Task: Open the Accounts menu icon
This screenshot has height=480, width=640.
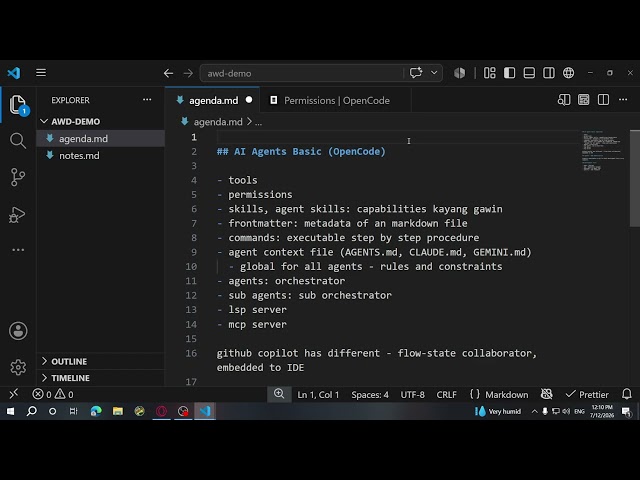Action: [x=18, y=331]
